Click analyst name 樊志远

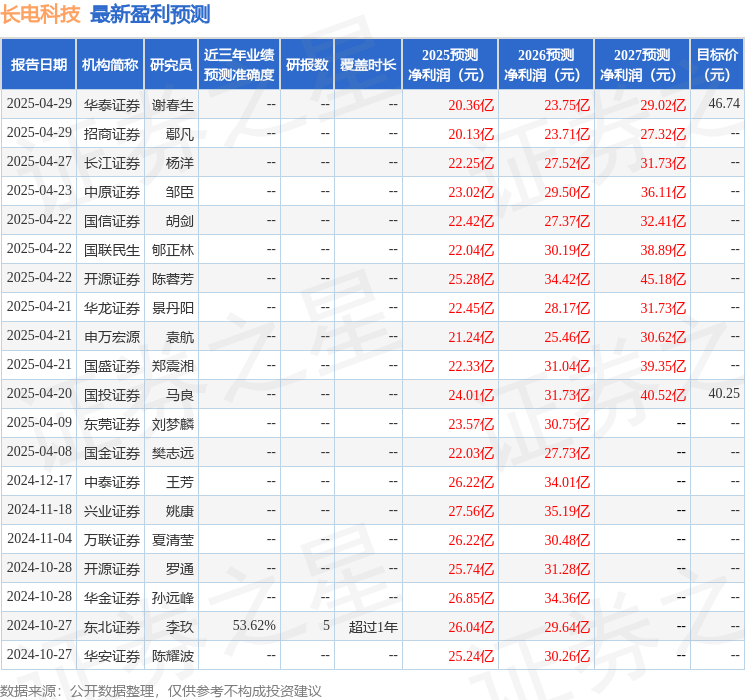point(172,453)
